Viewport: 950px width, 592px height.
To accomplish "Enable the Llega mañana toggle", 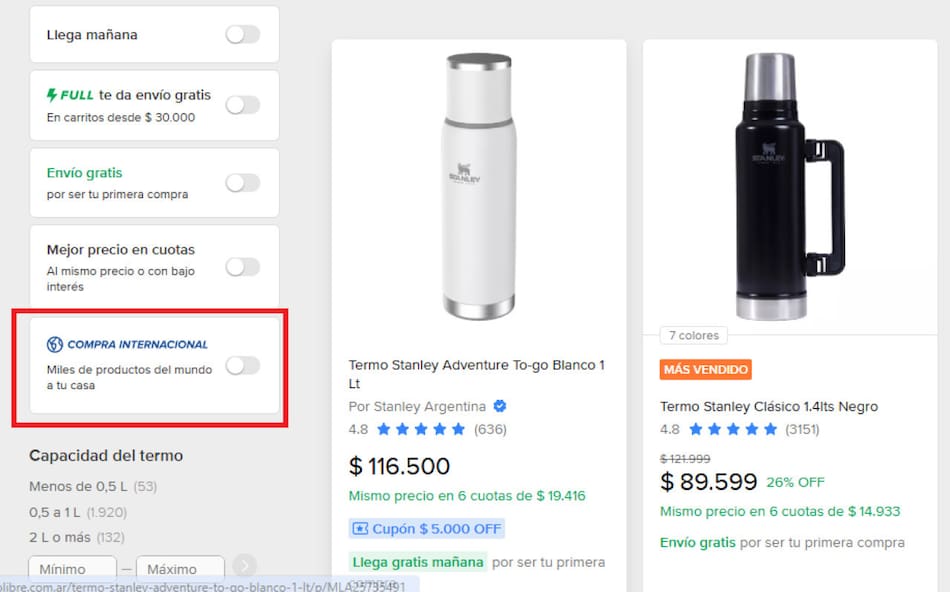I will (241, 33).
